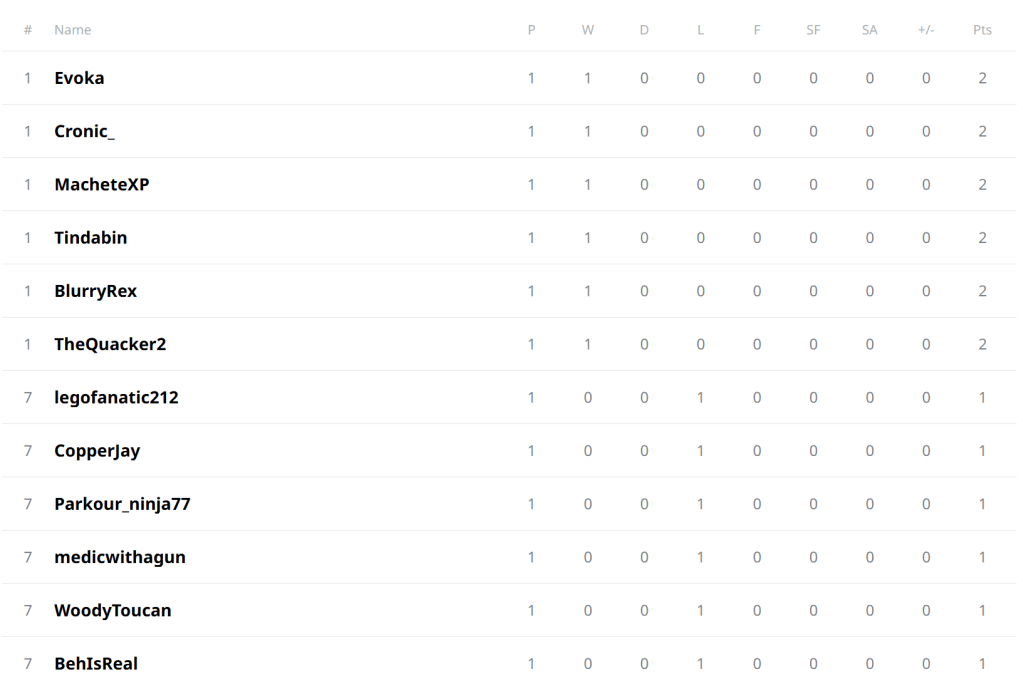This screenshot has width=1023, height=694.
Task: Click WoodyToucan player name
Action: (x=113, y=610)
